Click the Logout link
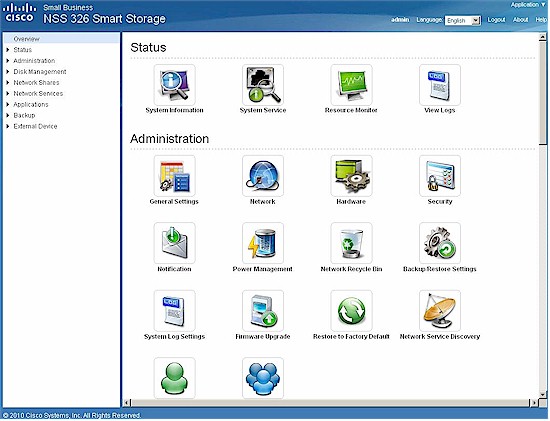 tap(496, 20)
